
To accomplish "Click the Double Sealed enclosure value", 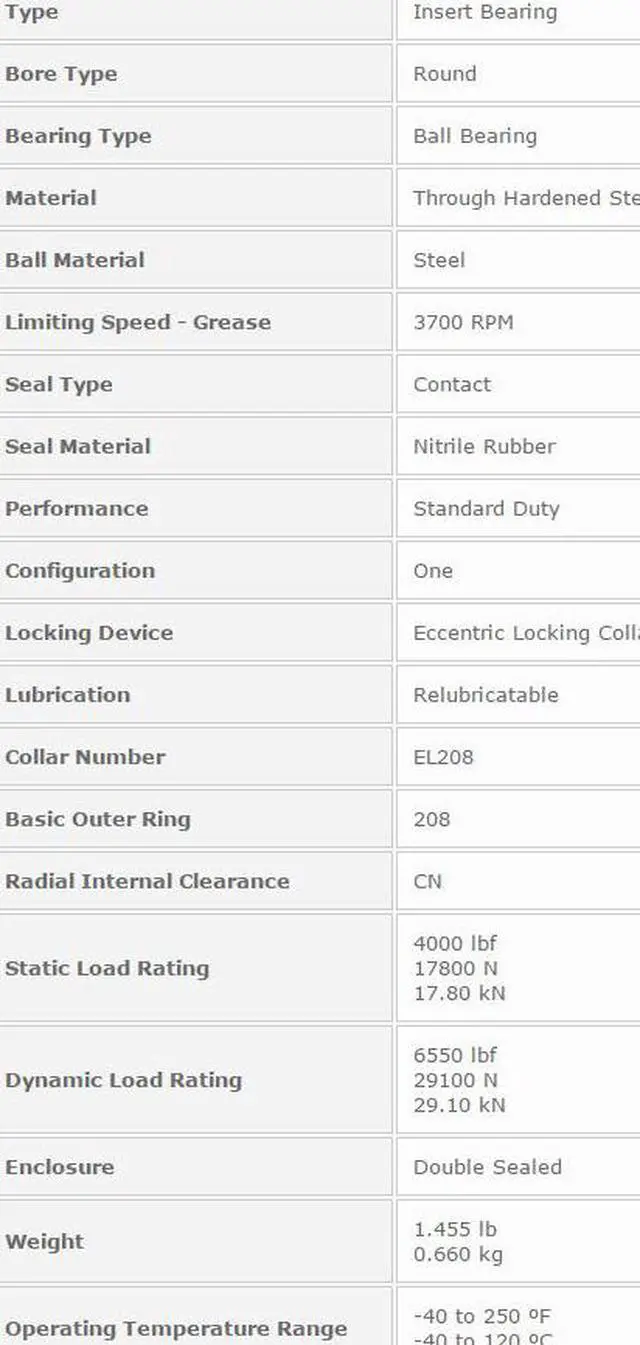I will [487, 1167].
